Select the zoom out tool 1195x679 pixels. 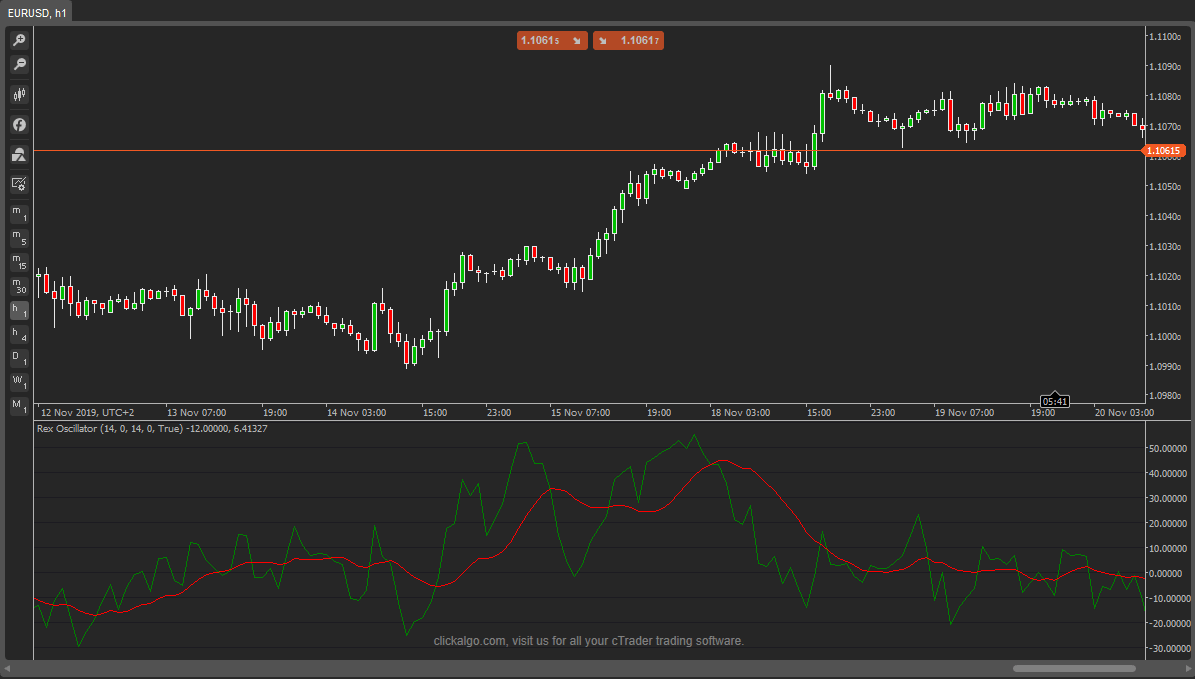19,64
